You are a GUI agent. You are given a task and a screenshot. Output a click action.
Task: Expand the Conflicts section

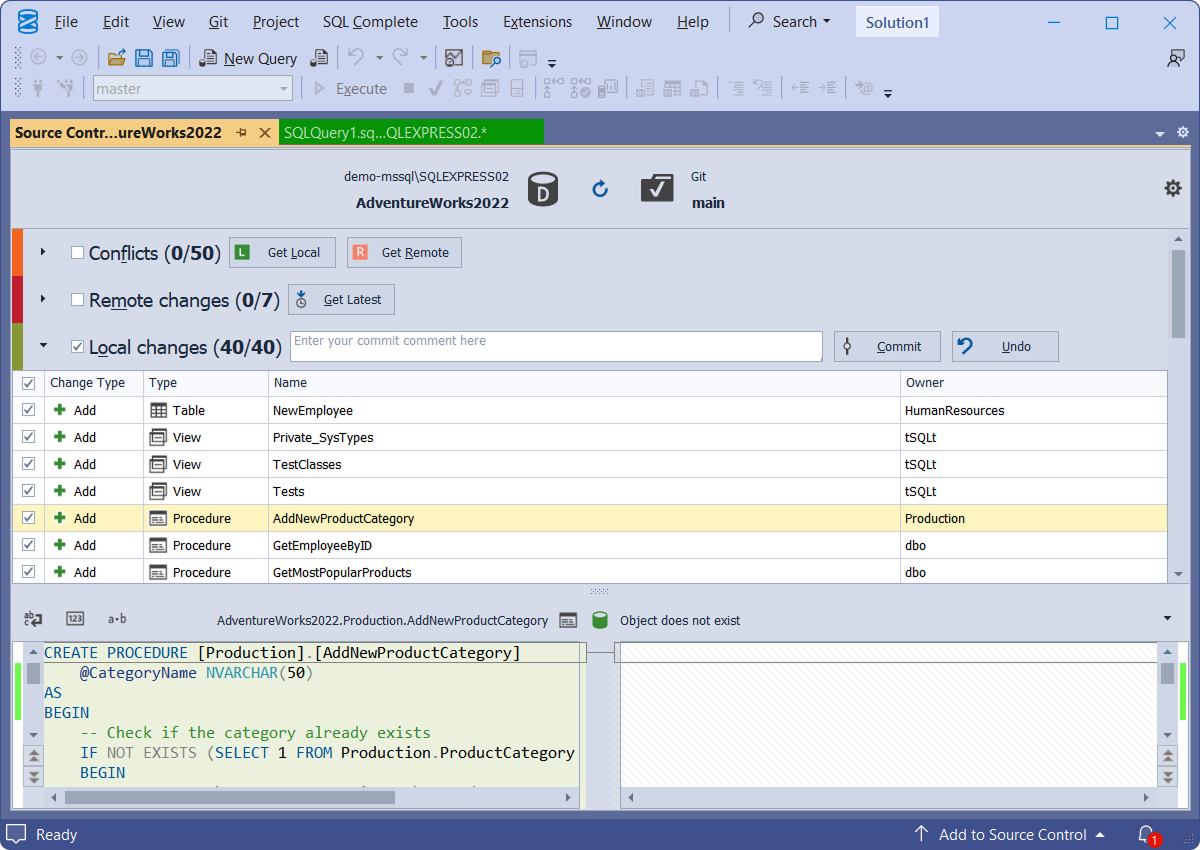click(43, 252)
